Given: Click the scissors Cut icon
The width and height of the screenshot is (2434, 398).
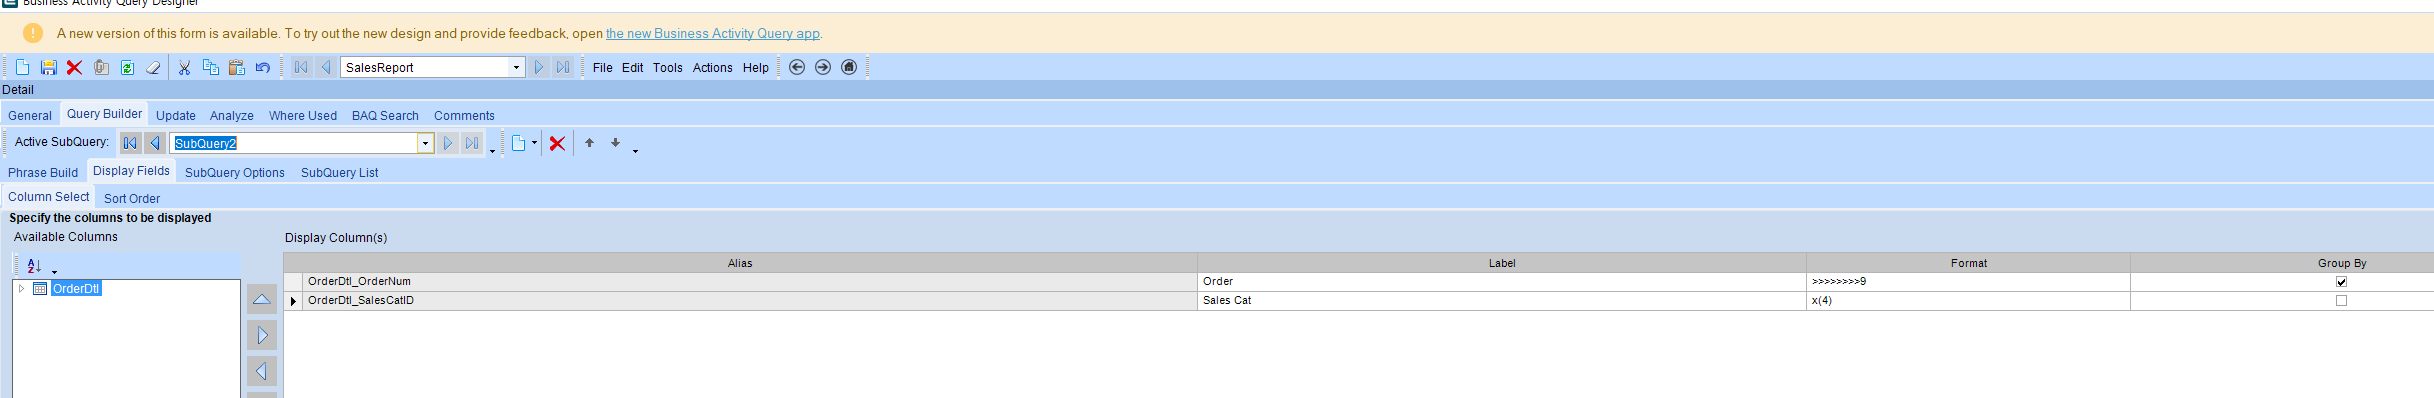Looking at the screenshot, I should (184, 67).
